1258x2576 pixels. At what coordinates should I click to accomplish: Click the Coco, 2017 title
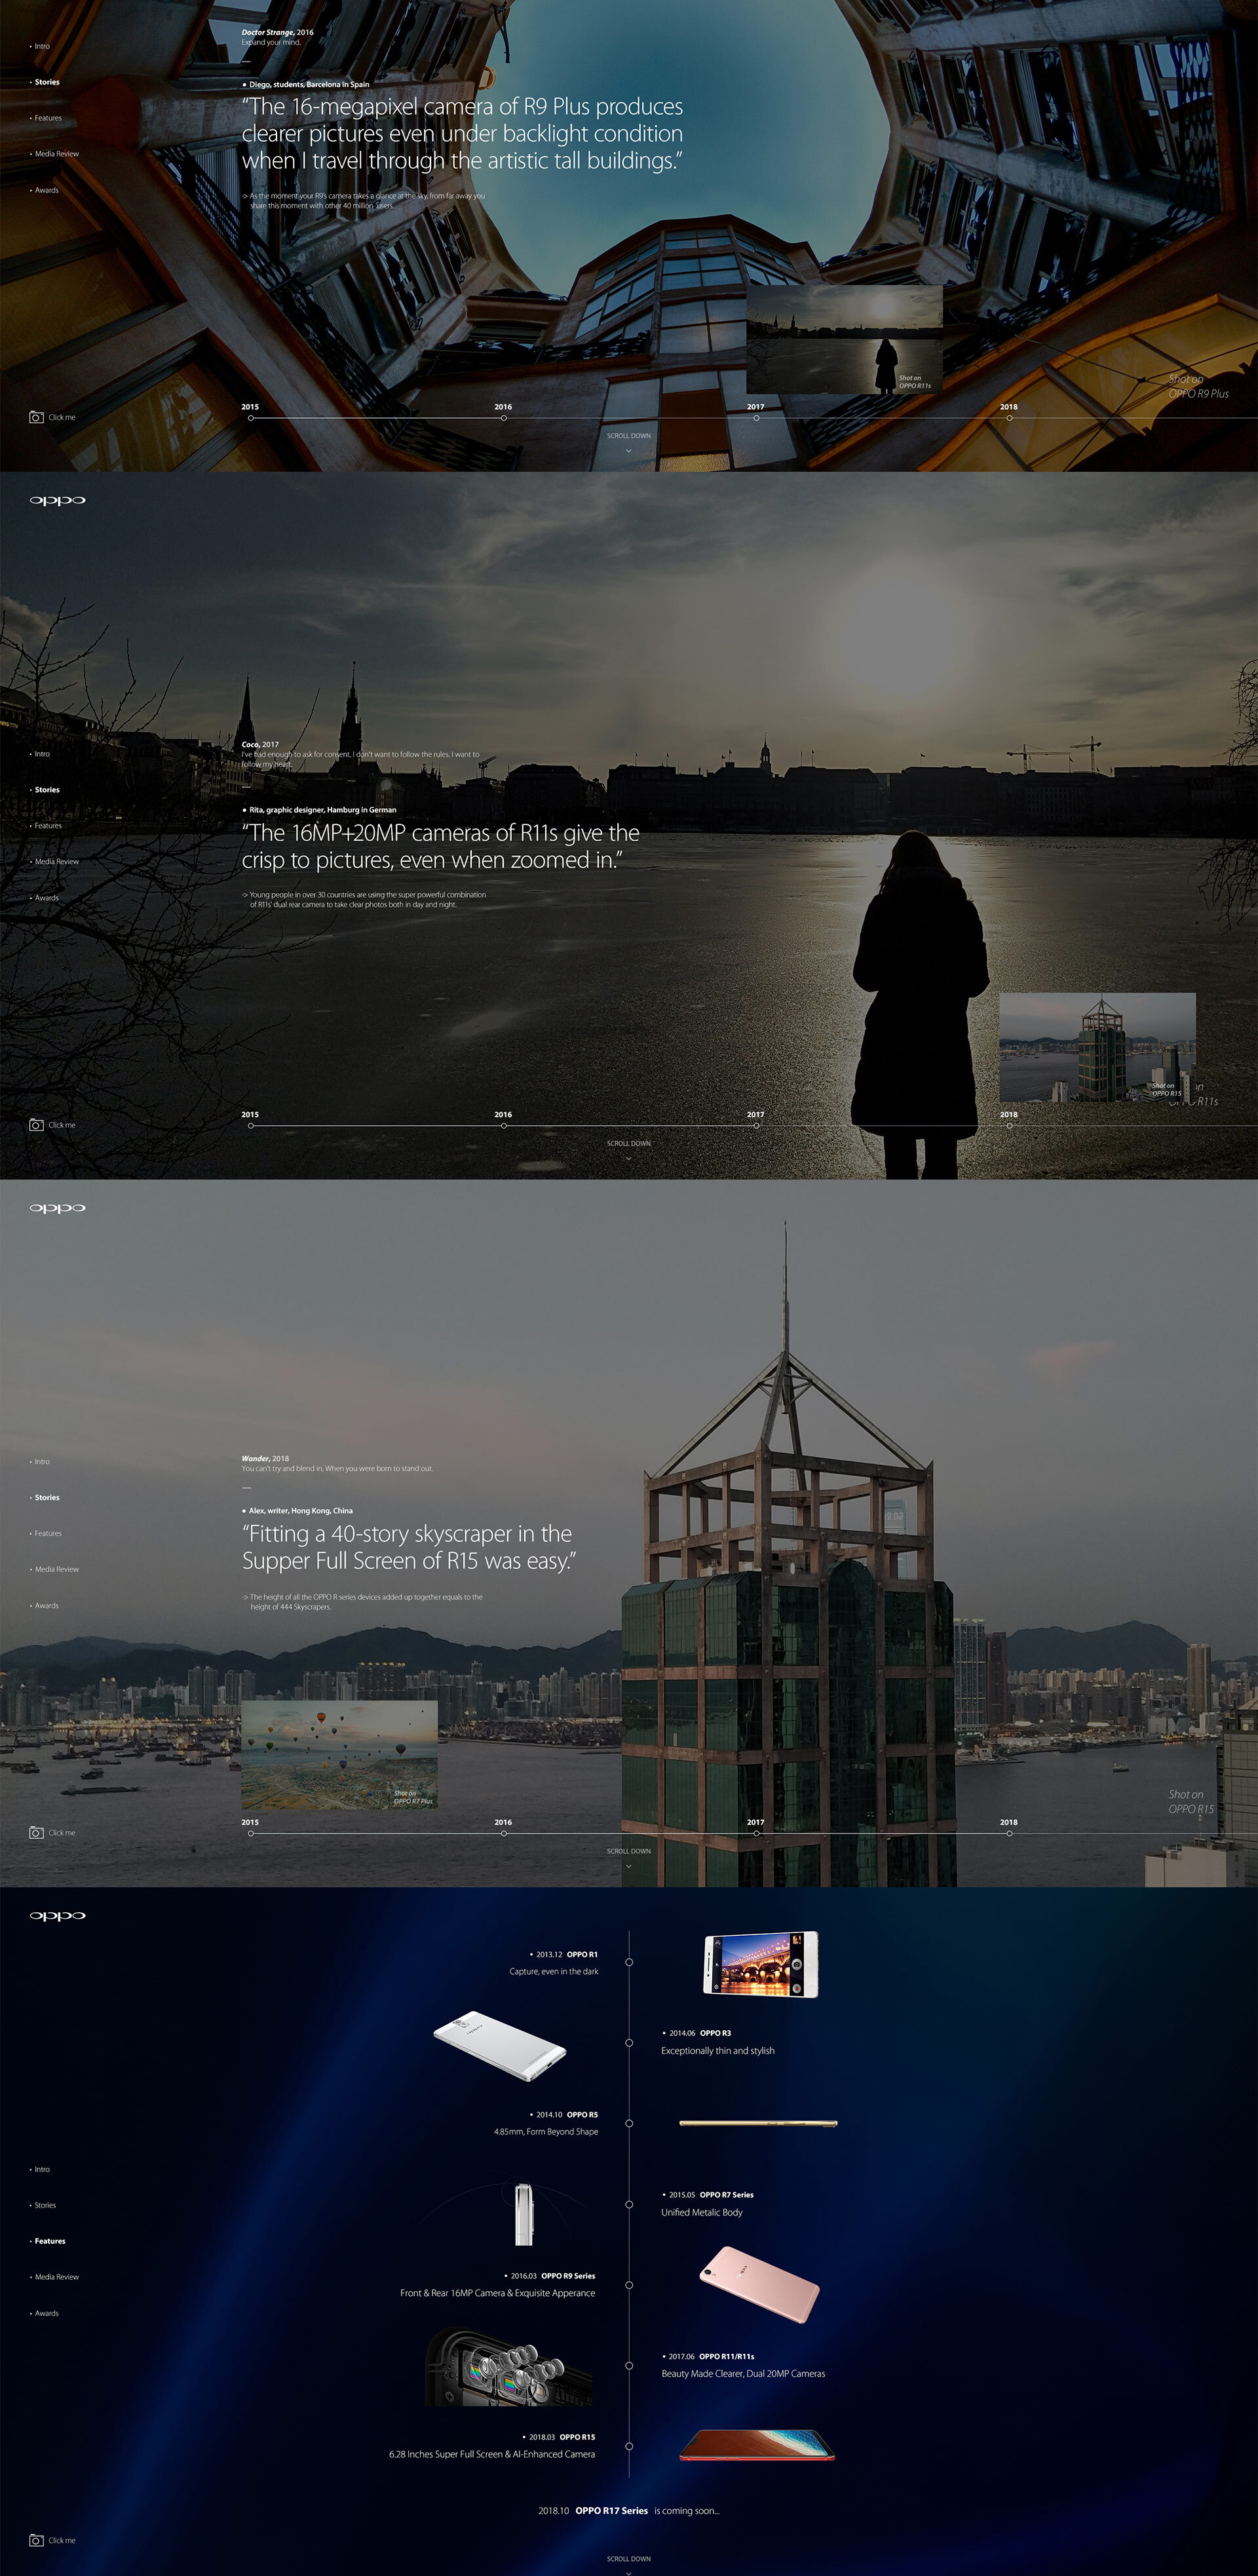tap(260, 745)
